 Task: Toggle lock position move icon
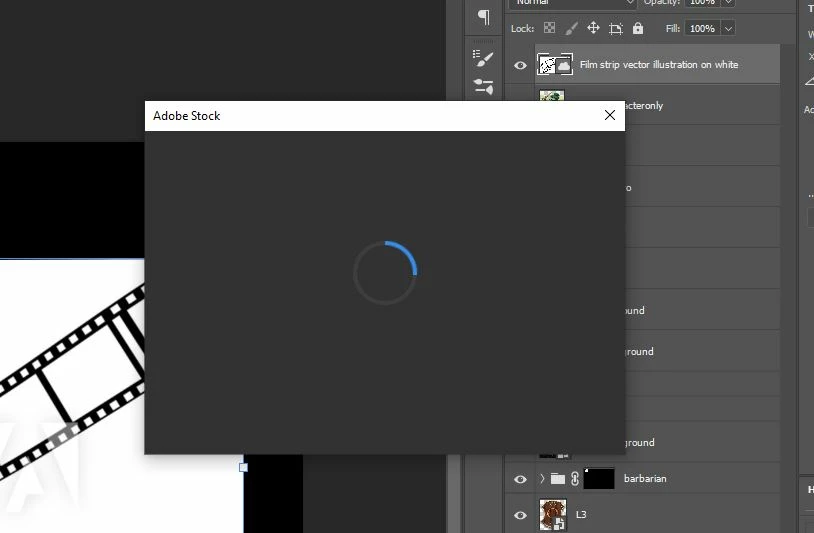tap(593, 28)
